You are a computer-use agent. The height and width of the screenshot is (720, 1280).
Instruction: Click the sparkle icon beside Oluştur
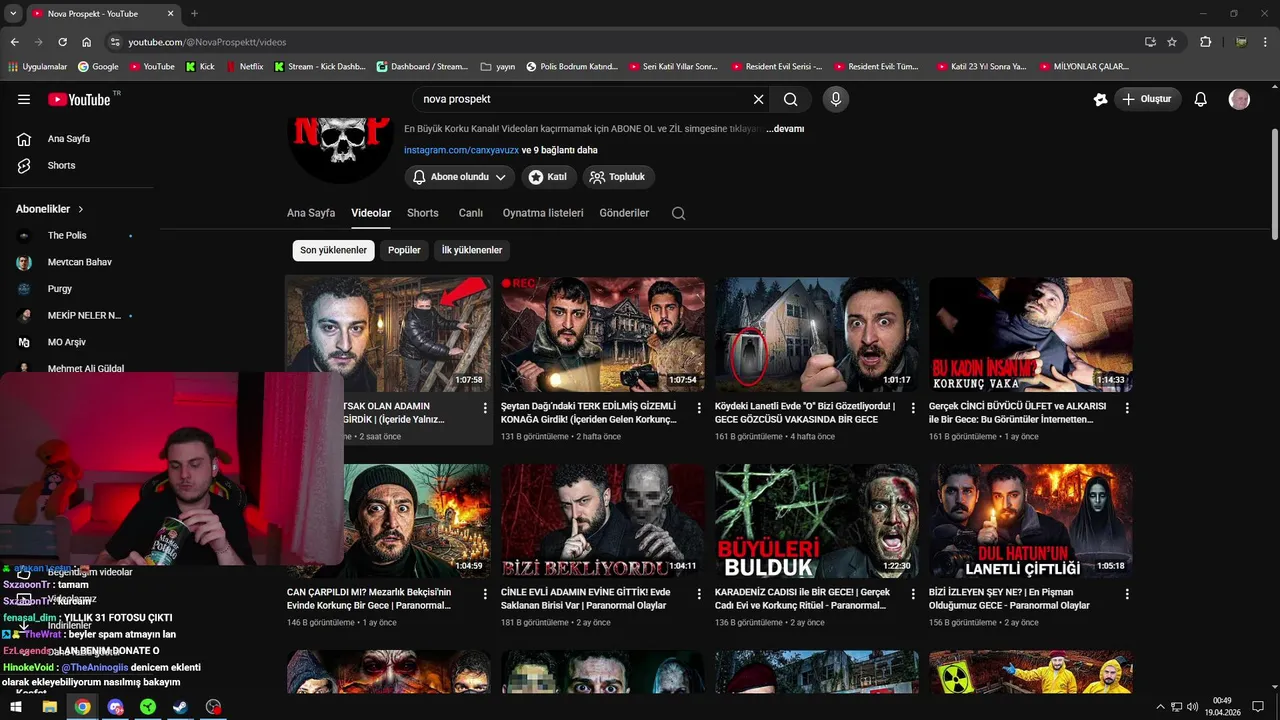point(1100,99)
